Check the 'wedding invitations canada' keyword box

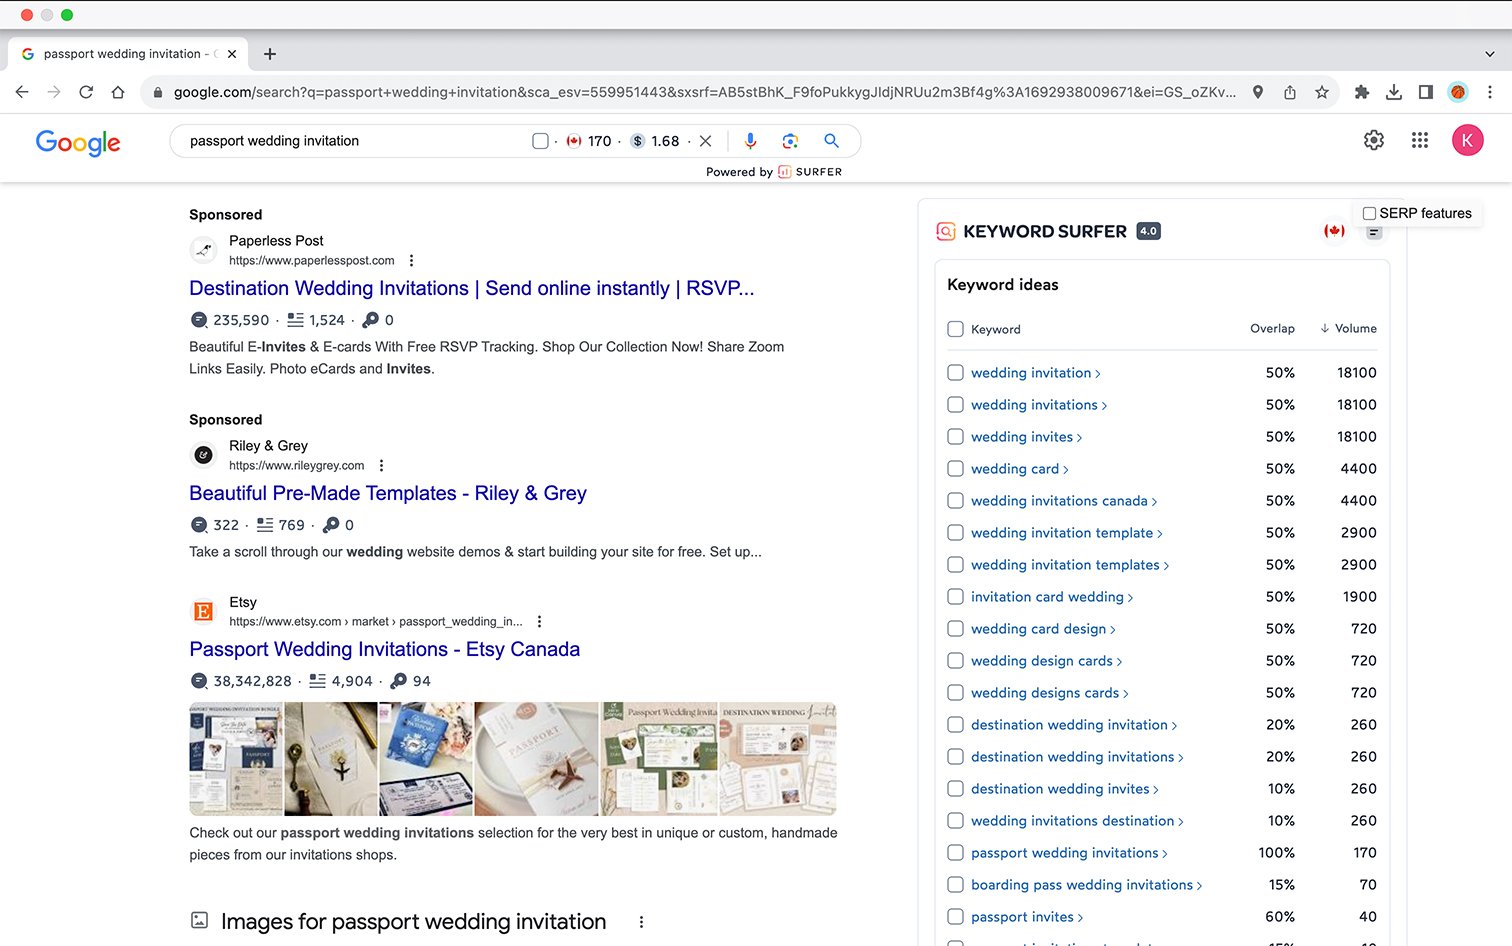[x=955, y=500]
